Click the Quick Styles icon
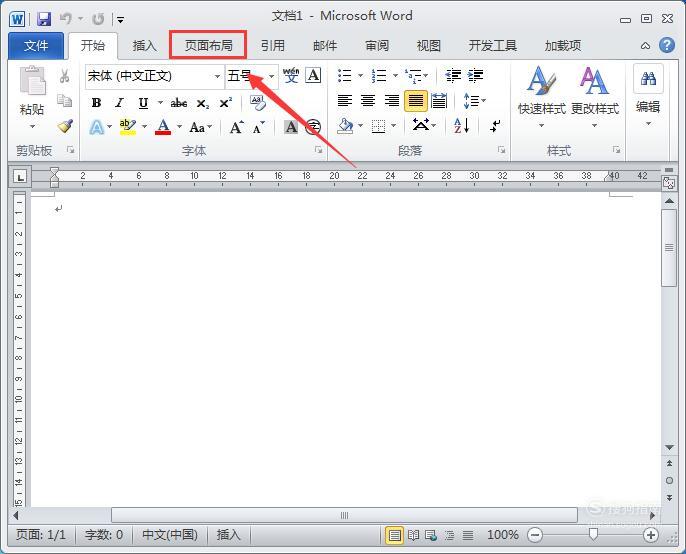The image size is (686, 554). coord(542,80)
